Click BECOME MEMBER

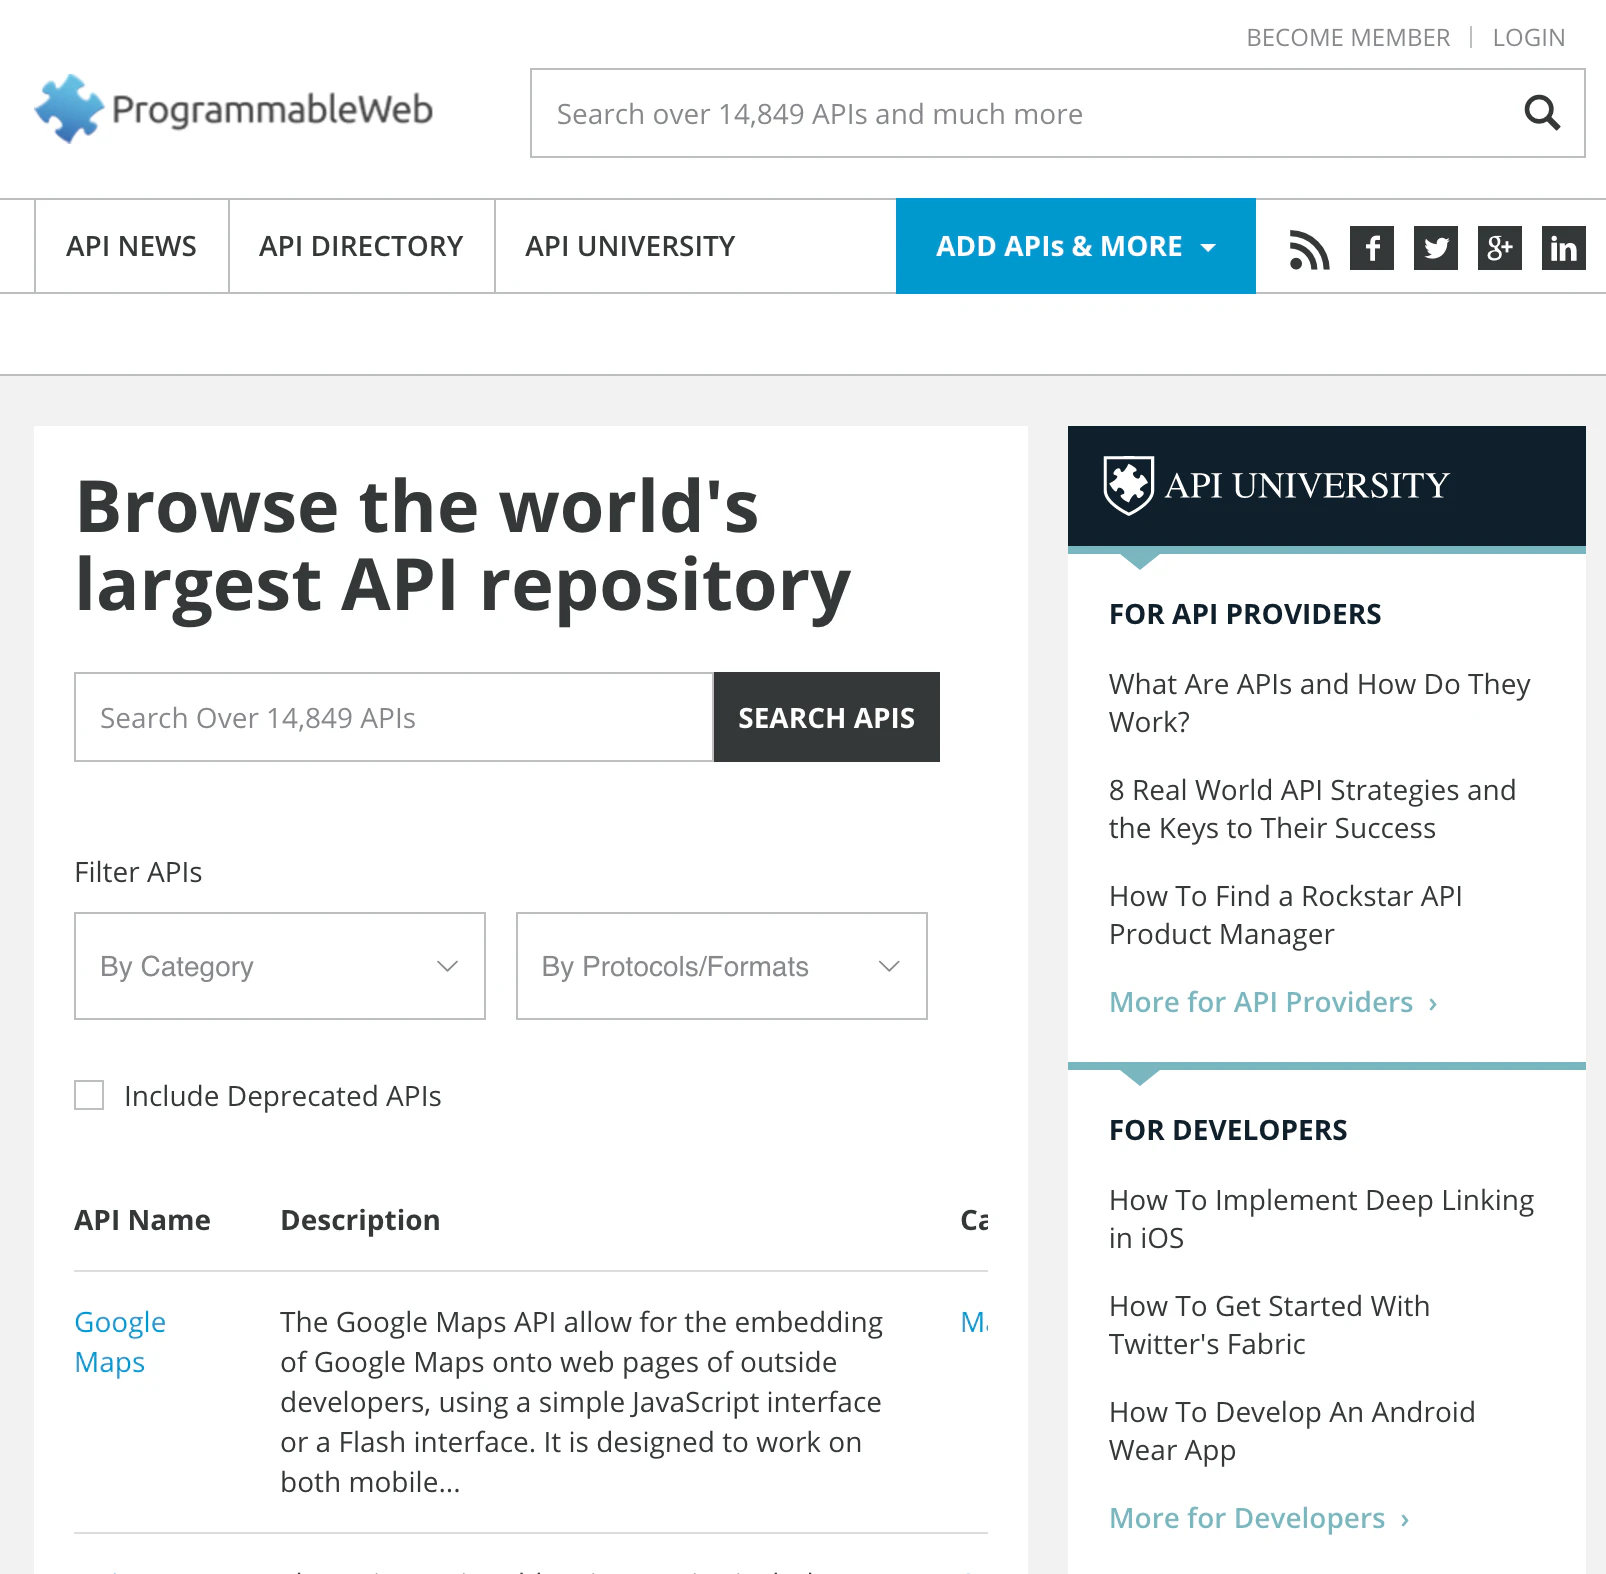(x=1348, y=37)
